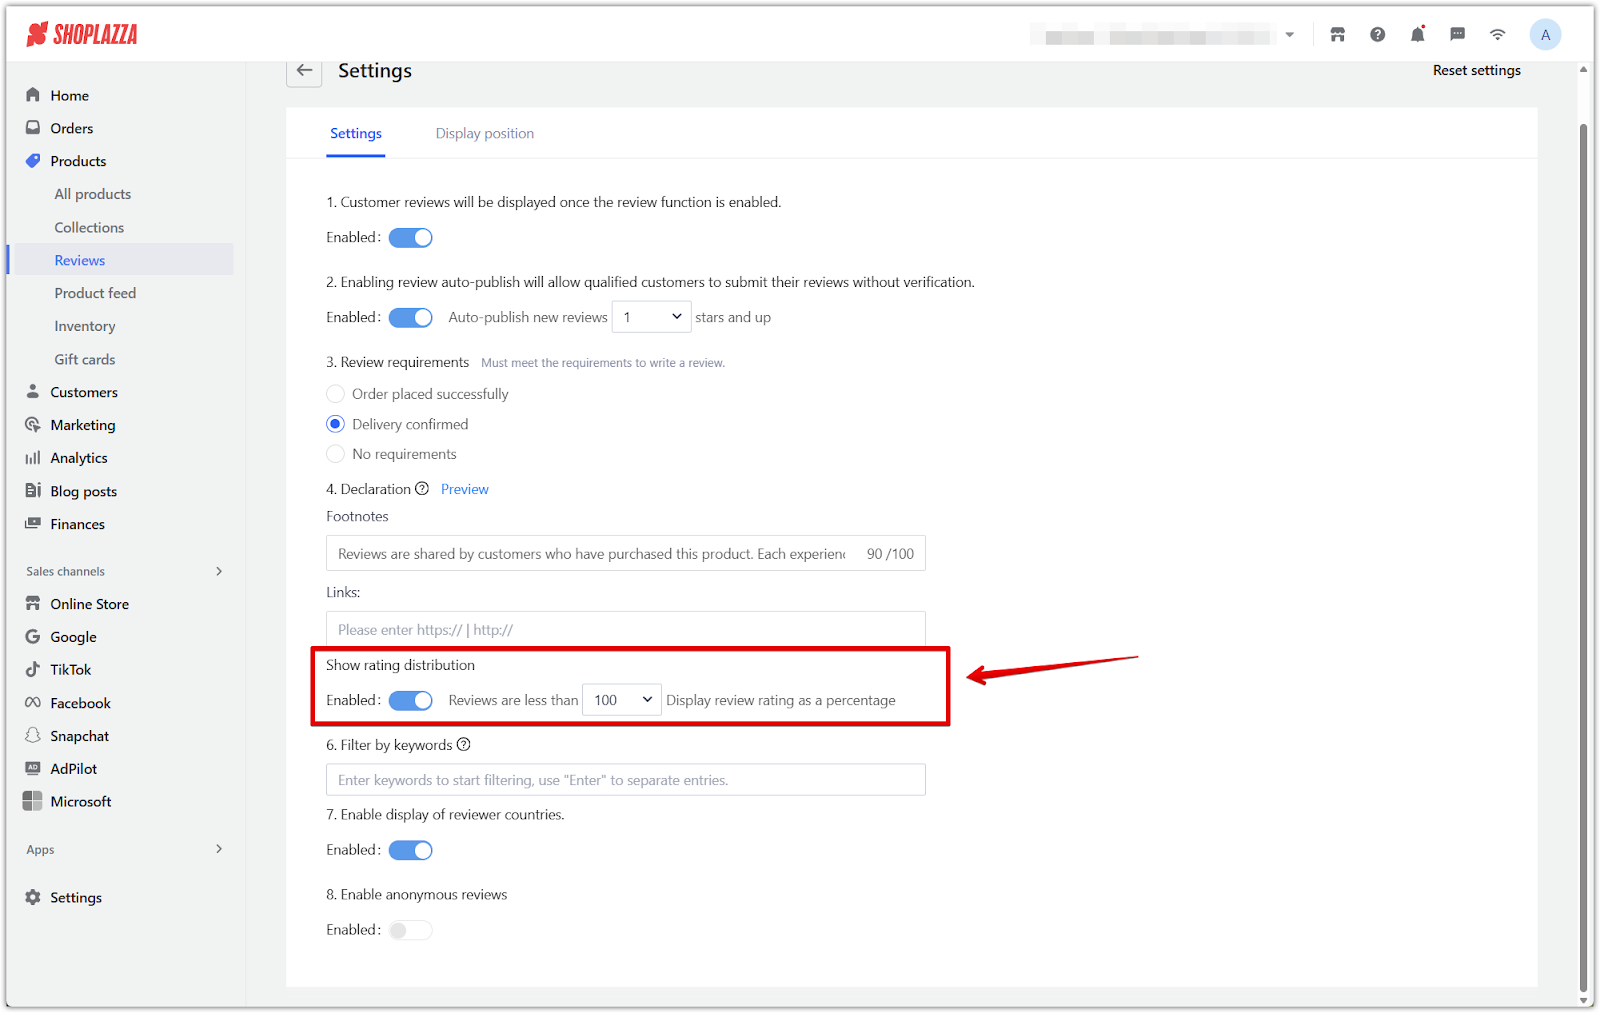Open Gift cards in sidebar

(85, 359)
